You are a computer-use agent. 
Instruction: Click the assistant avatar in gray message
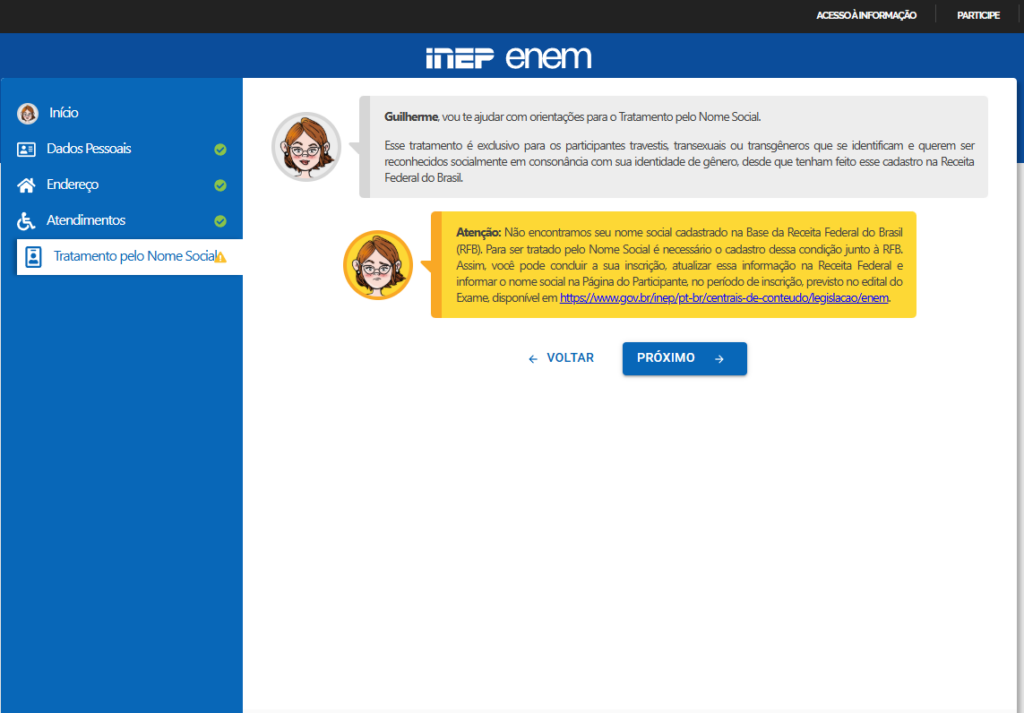tap(306, 147)
